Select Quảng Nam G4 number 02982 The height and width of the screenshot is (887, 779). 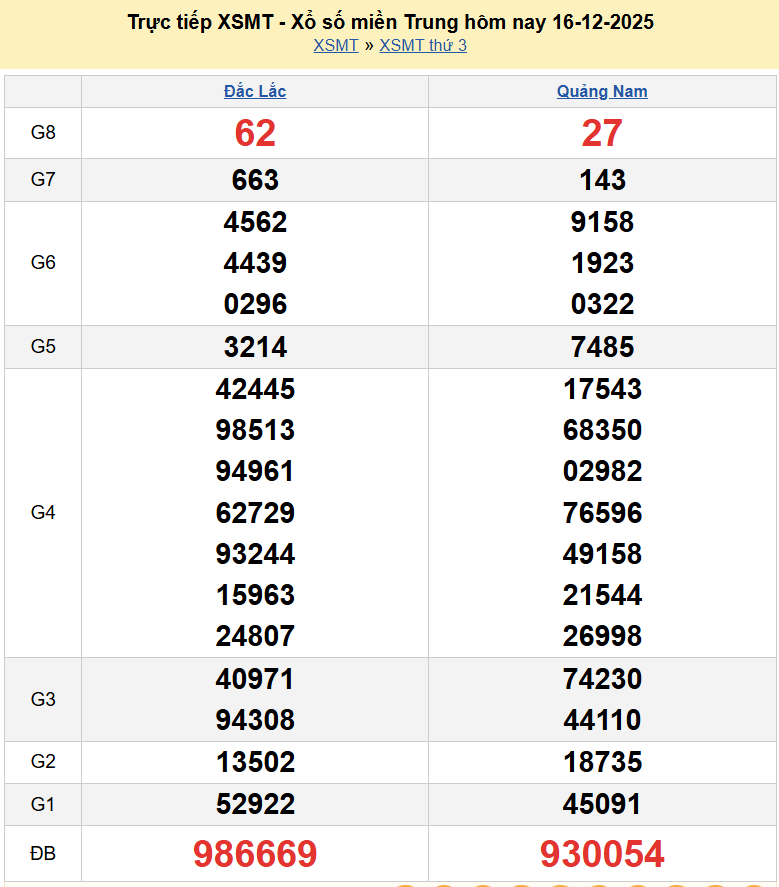[x=602, y=471]
